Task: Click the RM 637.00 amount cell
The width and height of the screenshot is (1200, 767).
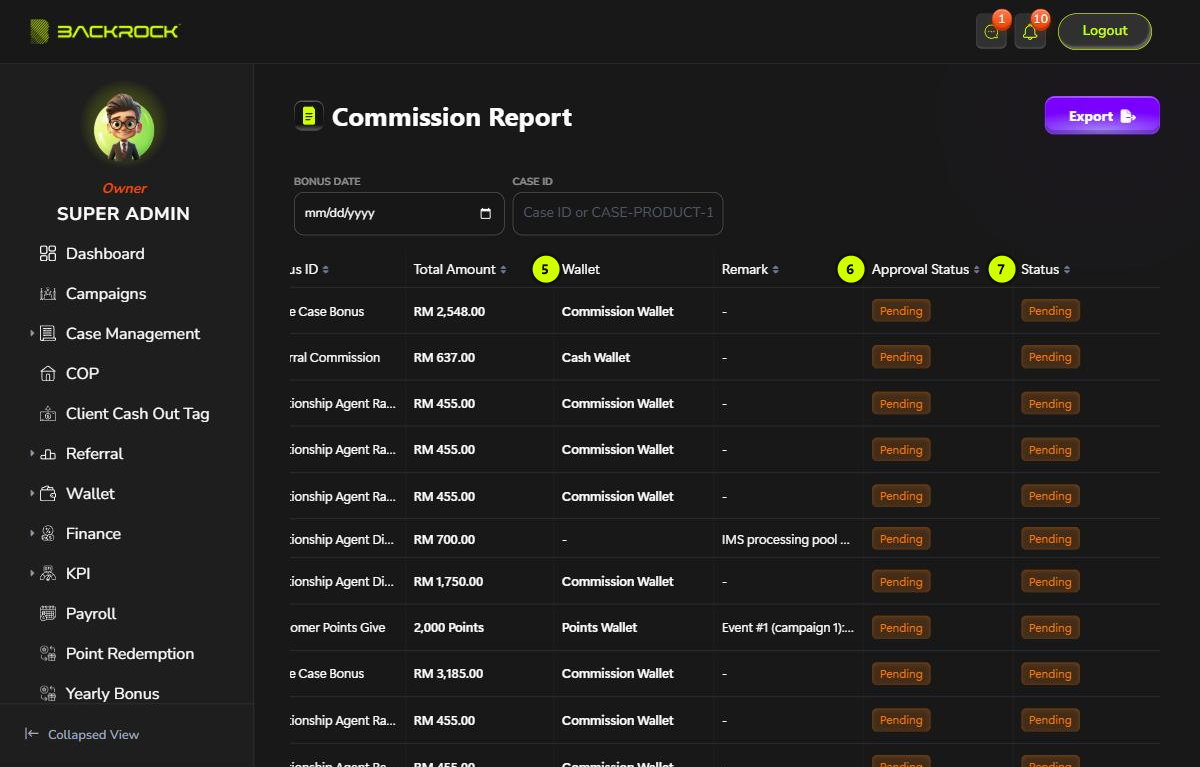Action: 444,358
